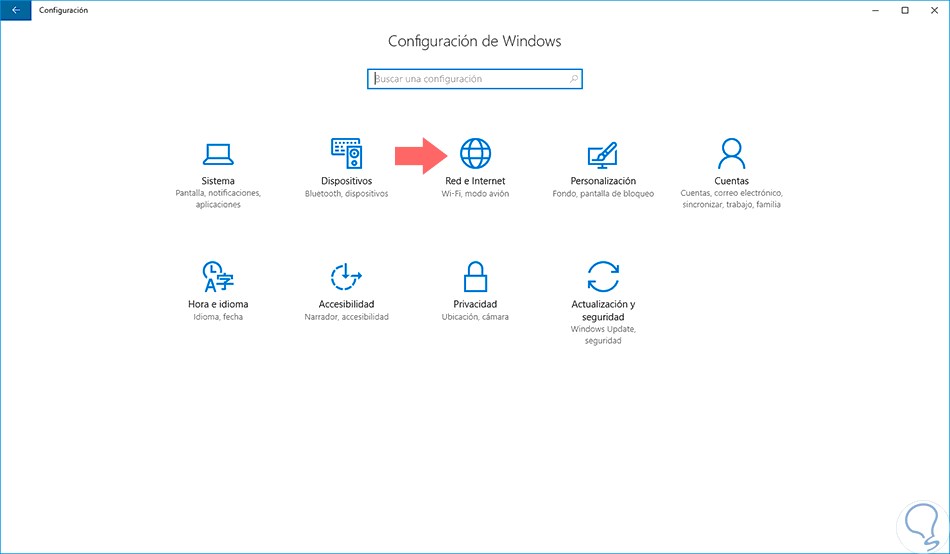
Task: Click 'Bluetooth, dispositivos' description
Action: [347, 194]
